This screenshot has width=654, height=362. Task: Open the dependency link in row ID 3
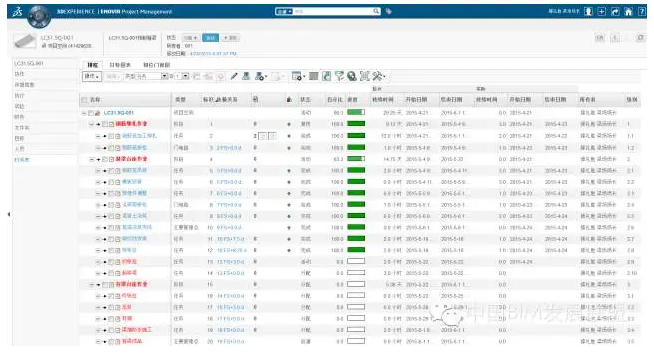click(229, 148)
